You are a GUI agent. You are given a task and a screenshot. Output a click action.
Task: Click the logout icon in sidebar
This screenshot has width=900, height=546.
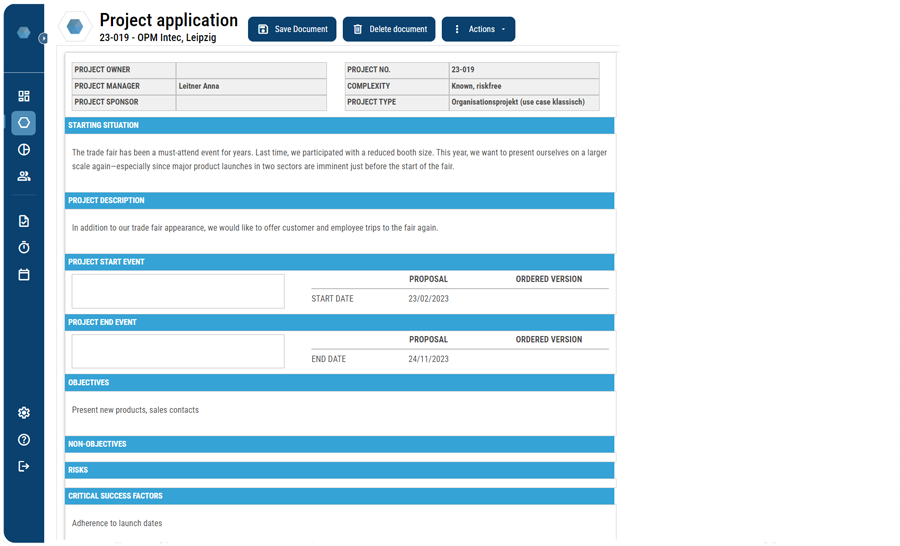[24, 466]
